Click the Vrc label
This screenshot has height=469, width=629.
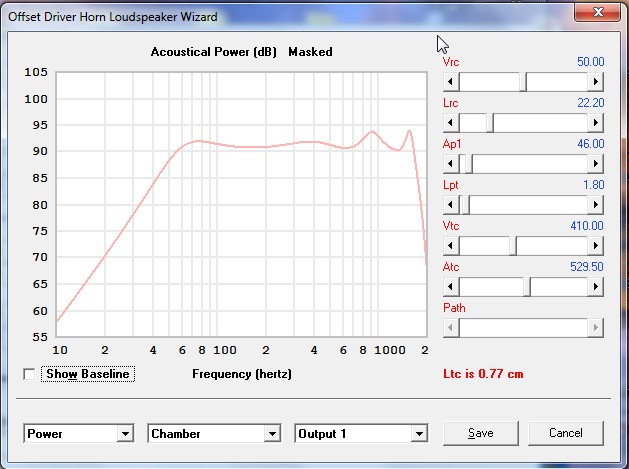(451, 62)
